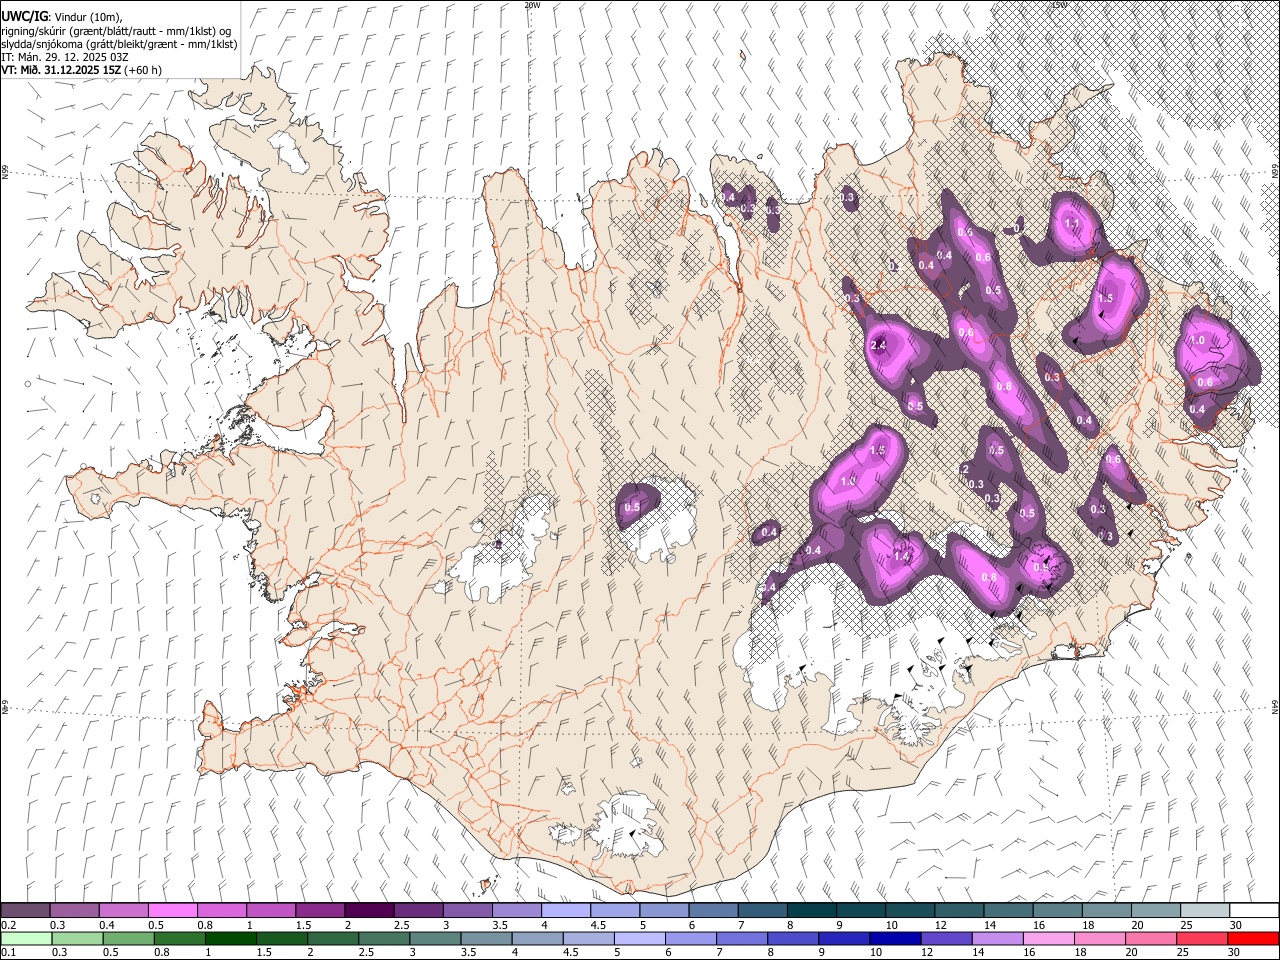Click the bright pink upper swatch between 0.5 and 0.8
Viewport: 1280px width, 960px height.
click(172, 910)
